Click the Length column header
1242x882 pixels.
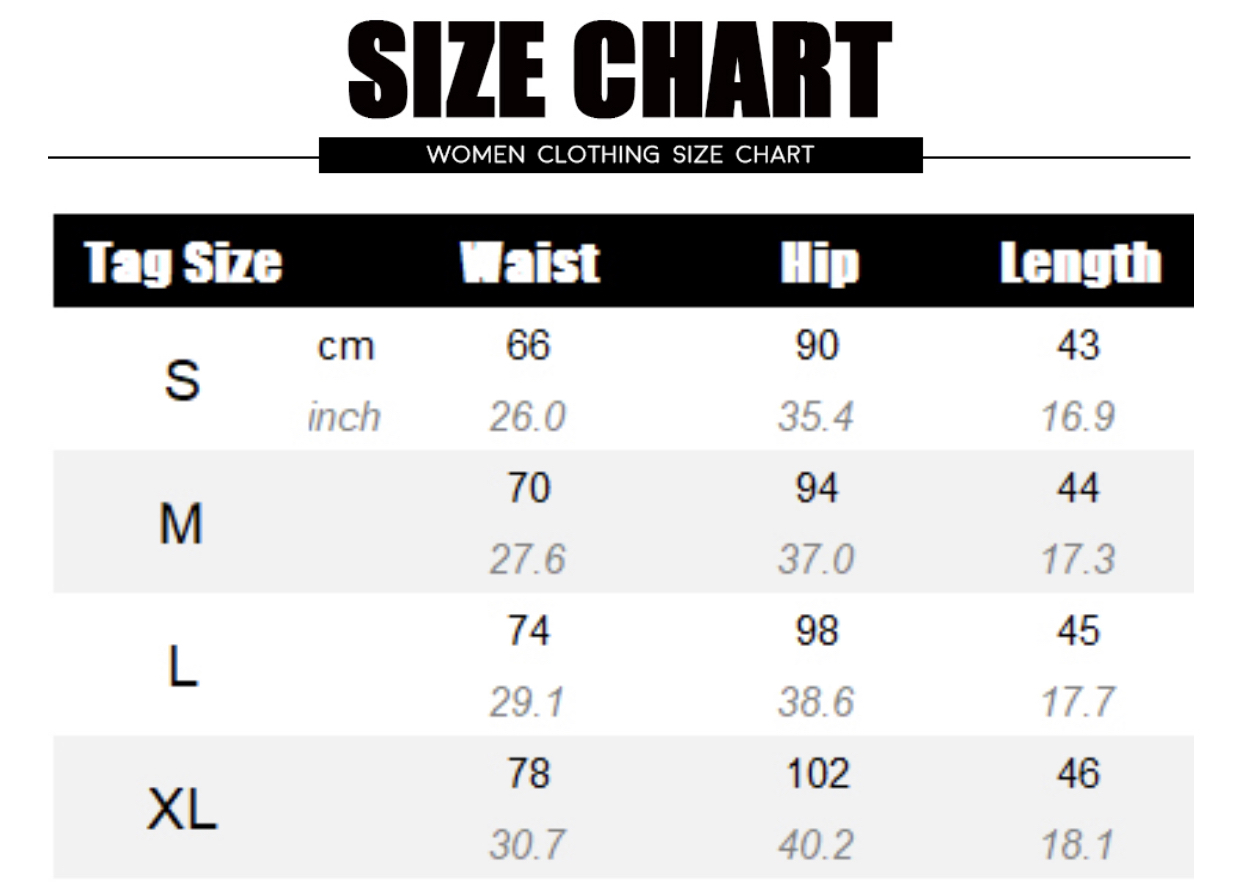[1080, 262]
